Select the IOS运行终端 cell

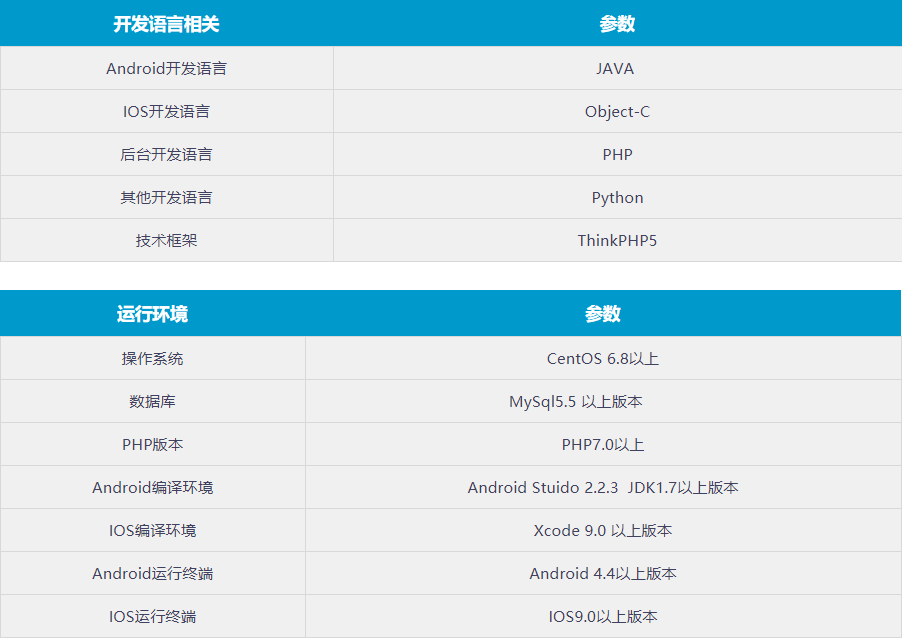tap(152, 617)
